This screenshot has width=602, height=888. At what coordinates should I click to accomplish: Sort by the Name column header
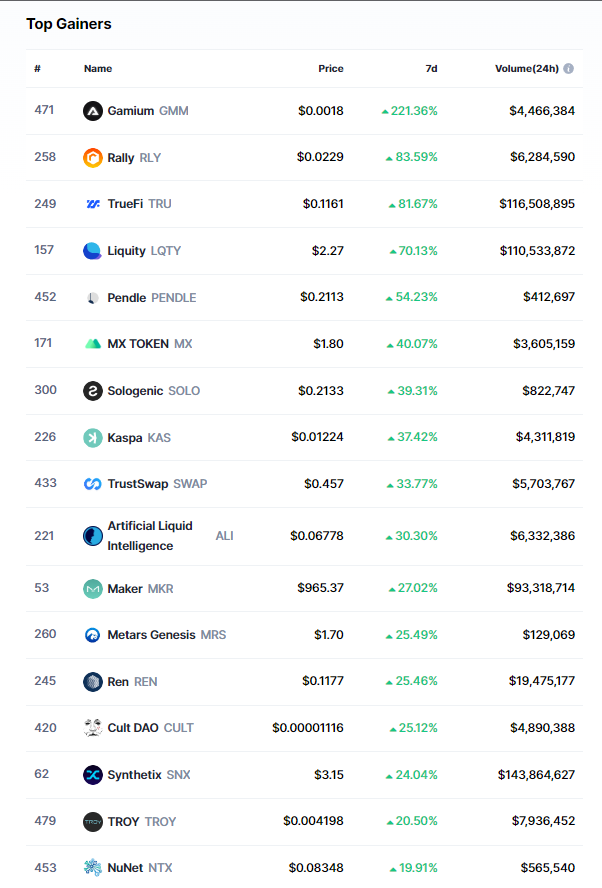point(98,69)
